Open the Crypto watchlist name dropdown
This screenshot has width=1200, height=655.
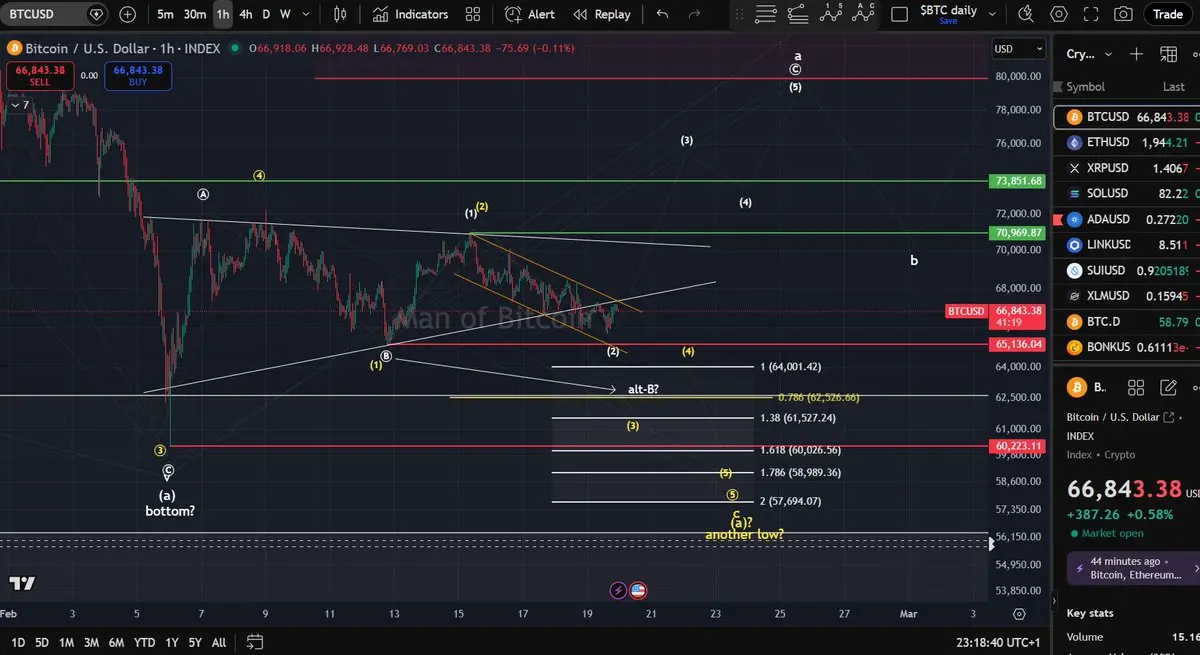pos(1088,54)
